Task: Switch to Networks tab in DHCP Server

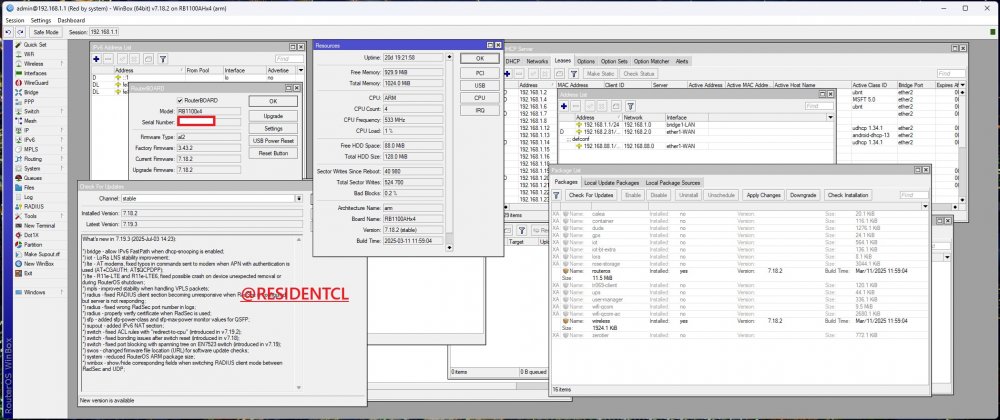Action: pyautogui.click(x=537, y=61)
